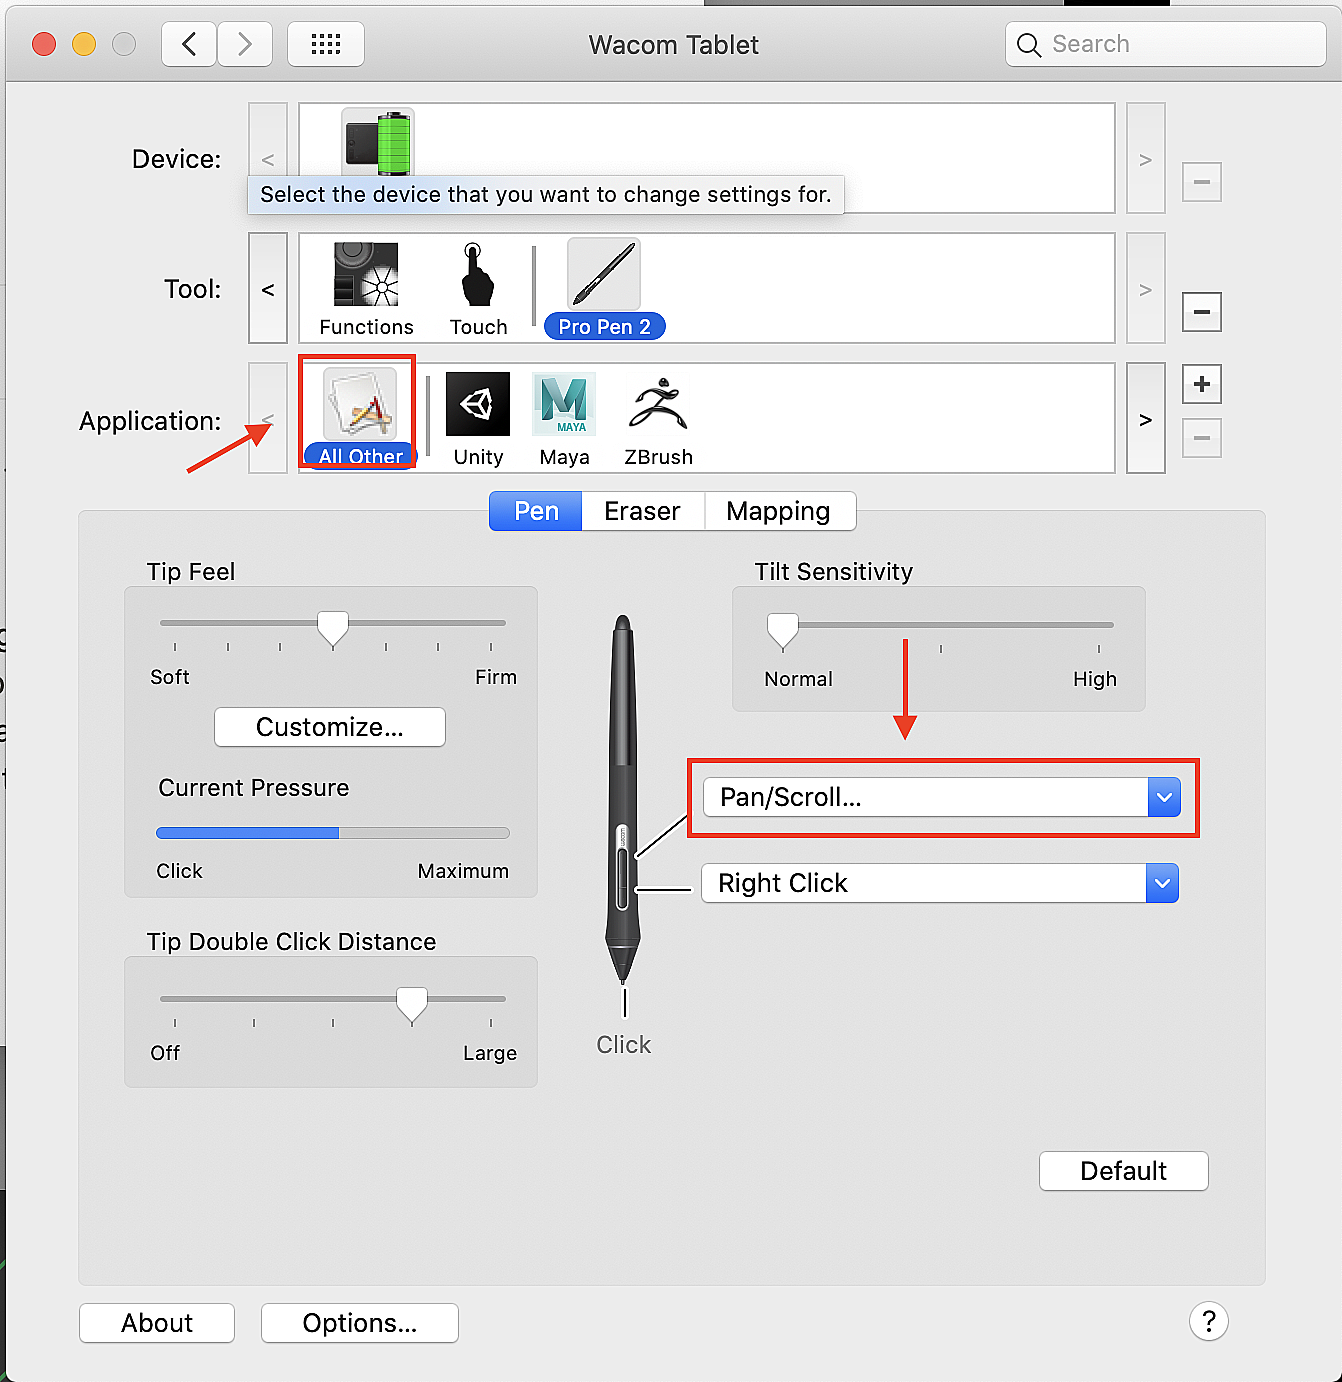Adjust the Tilt Sensitivity slider
The height and width of the screenshot is (1382, 1342).
(x=783, y=628)
